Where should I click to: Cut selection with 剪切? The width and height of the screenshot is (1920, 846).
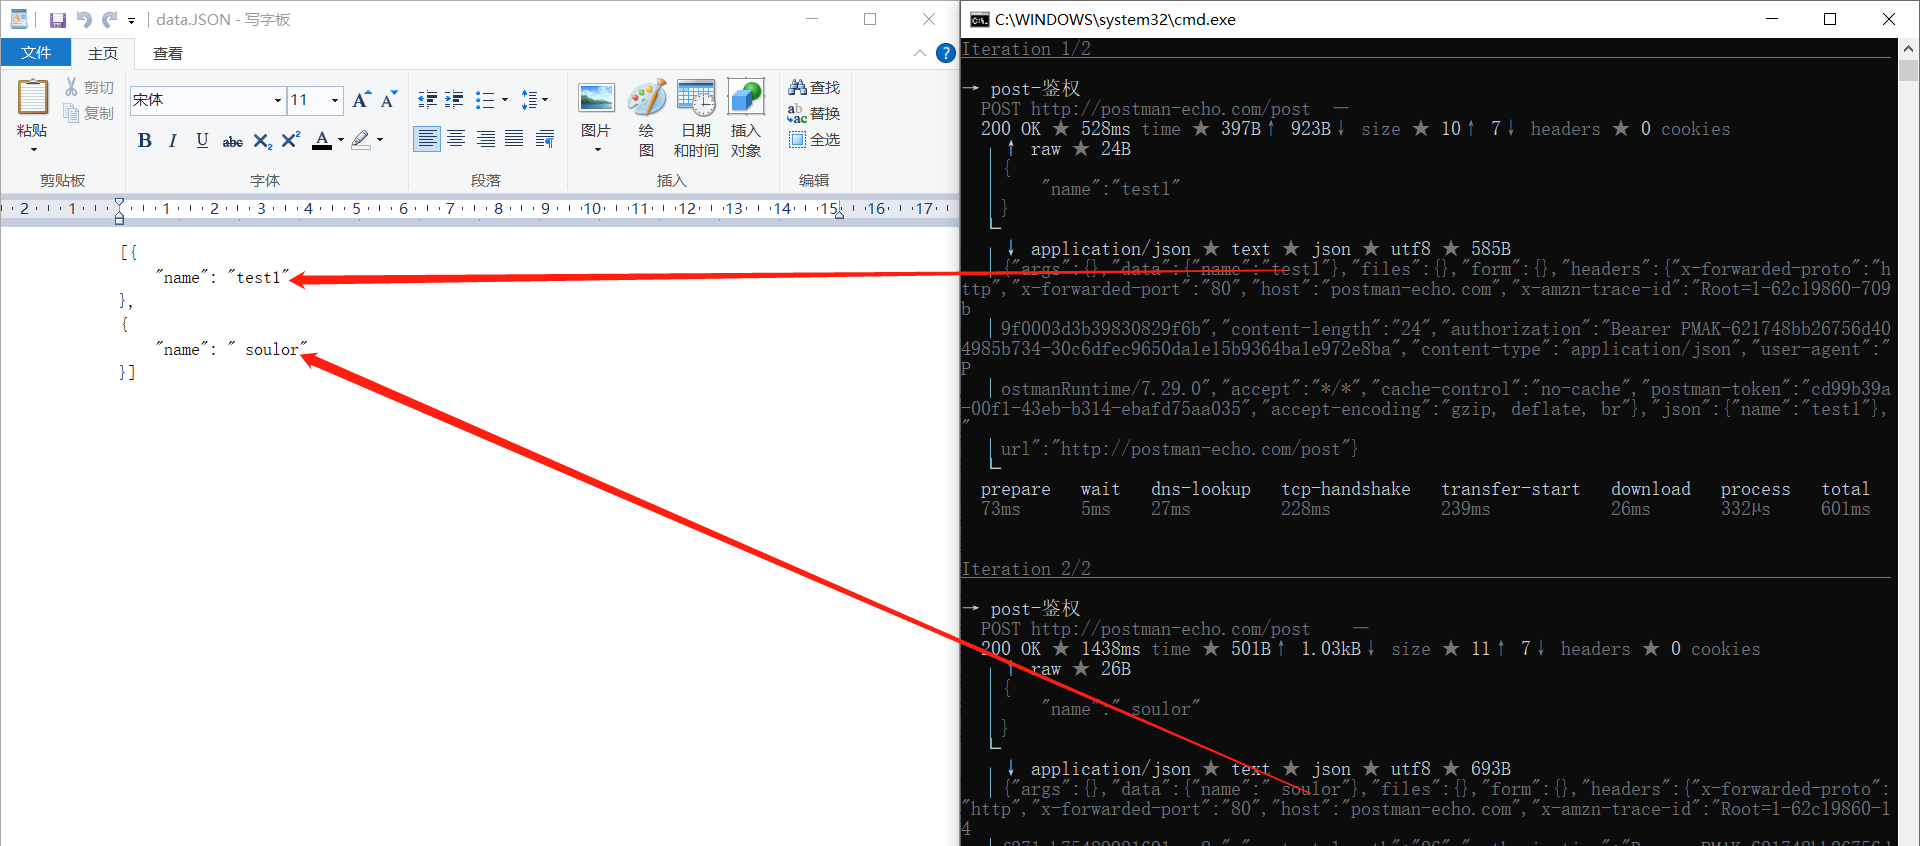pyautogui.click(x=89, y=87)
